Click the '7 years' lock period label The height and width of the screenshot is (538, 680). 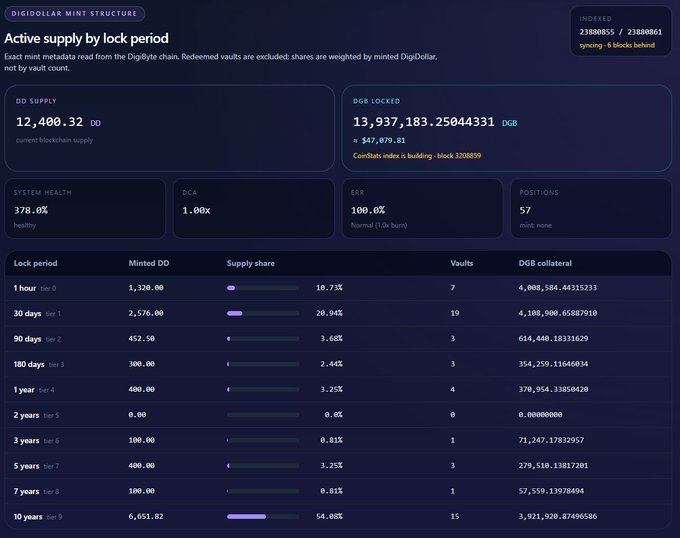(26, 491)
